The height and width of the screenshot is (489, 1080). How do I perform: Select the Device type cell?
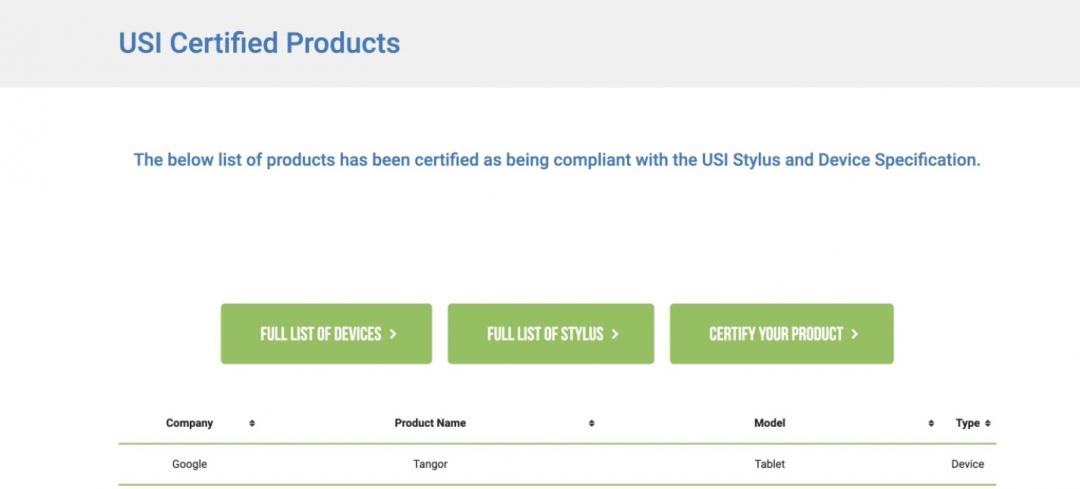point(967,464)
